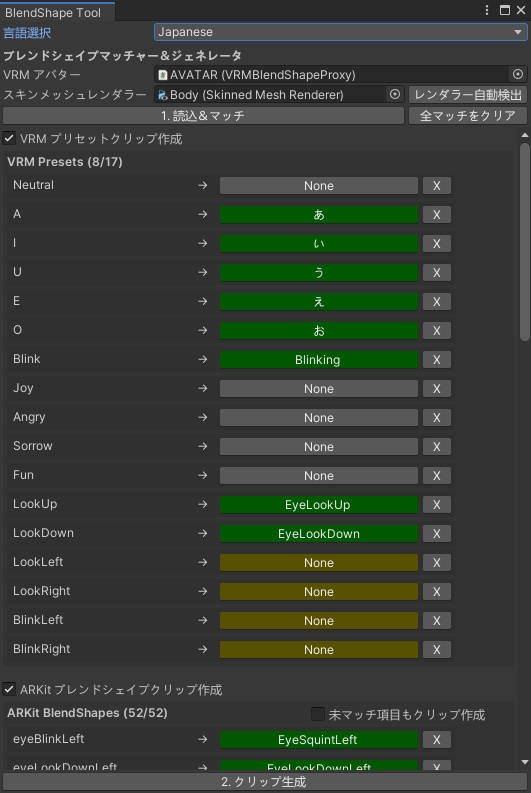The width and height of the screenshot is (531, 793).
Task: Clear the LookRight preset match with X
Action: point(436,592)
